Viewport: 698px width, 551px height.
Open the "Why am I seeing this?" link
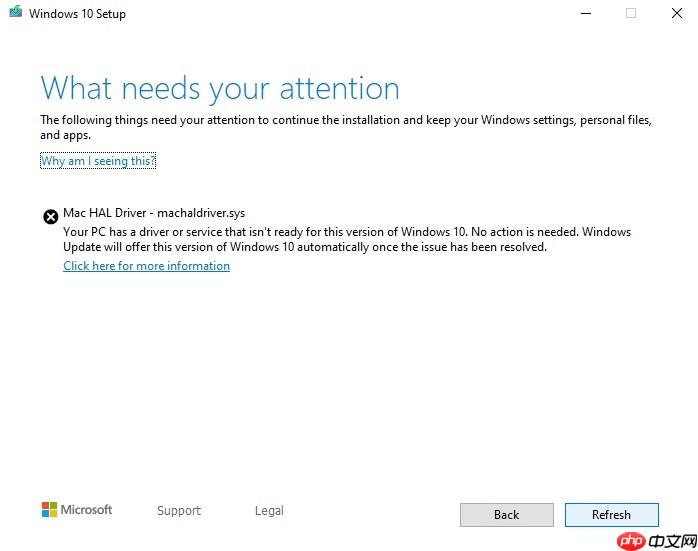tap(98, 161)
